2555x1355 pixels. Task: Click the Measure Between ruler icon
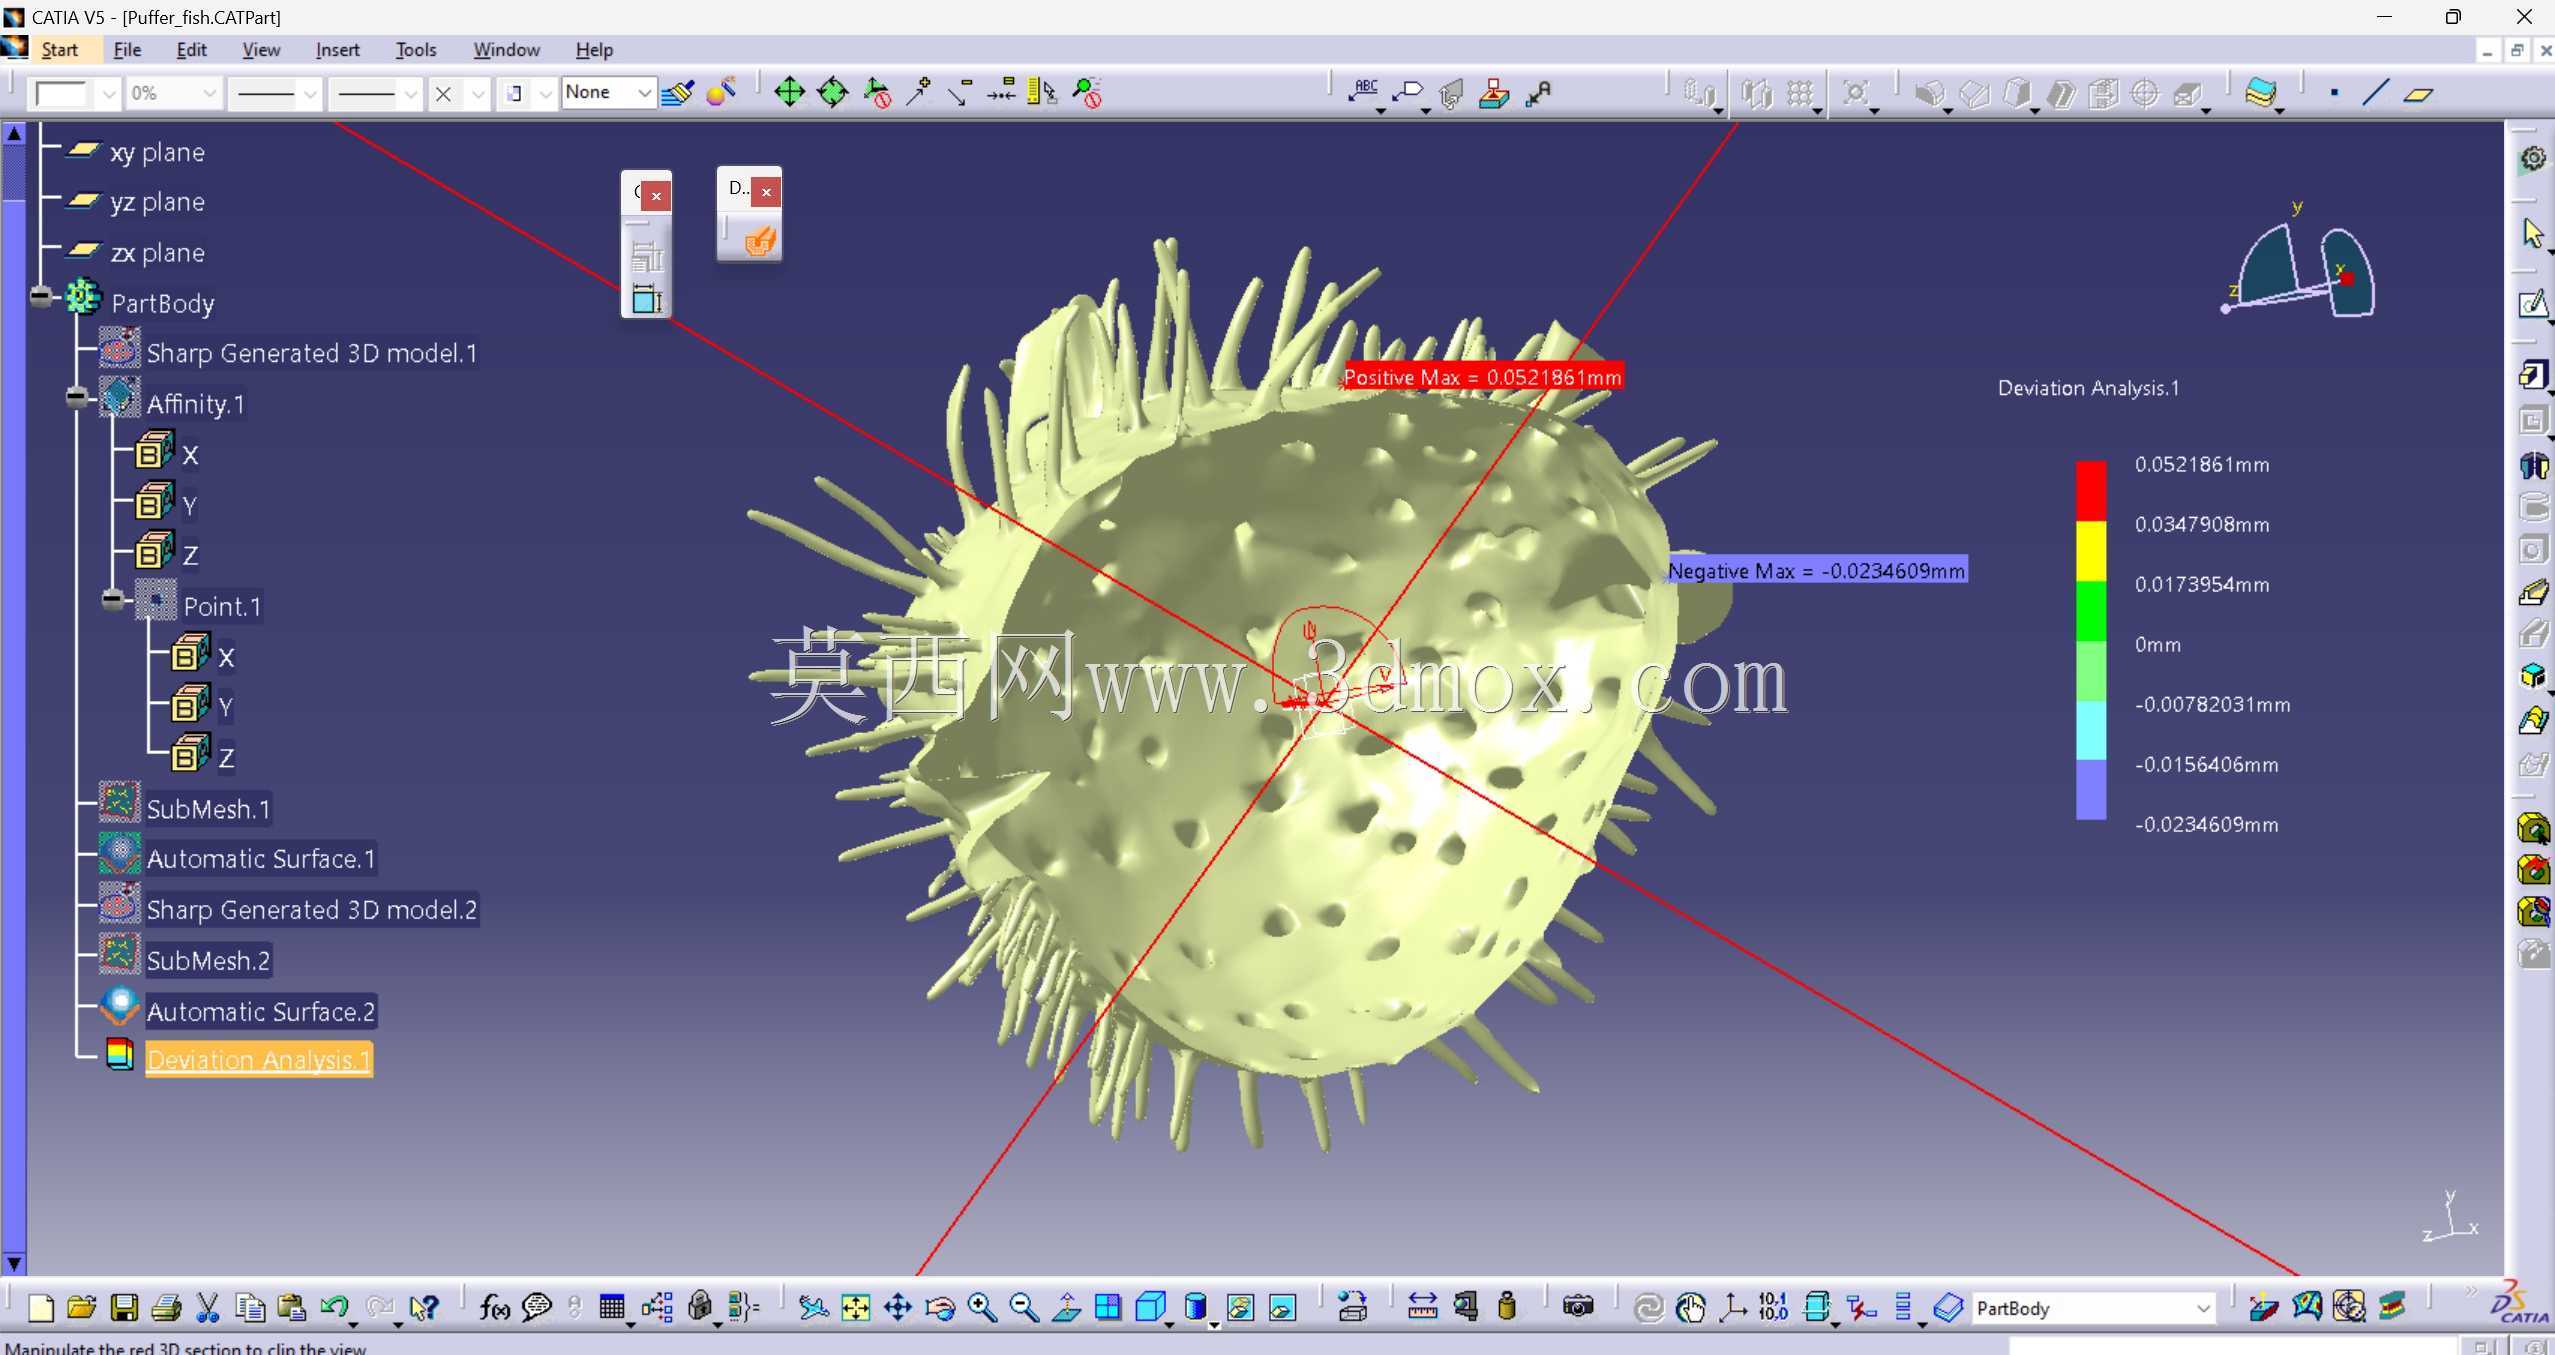coord(1422,1307)
